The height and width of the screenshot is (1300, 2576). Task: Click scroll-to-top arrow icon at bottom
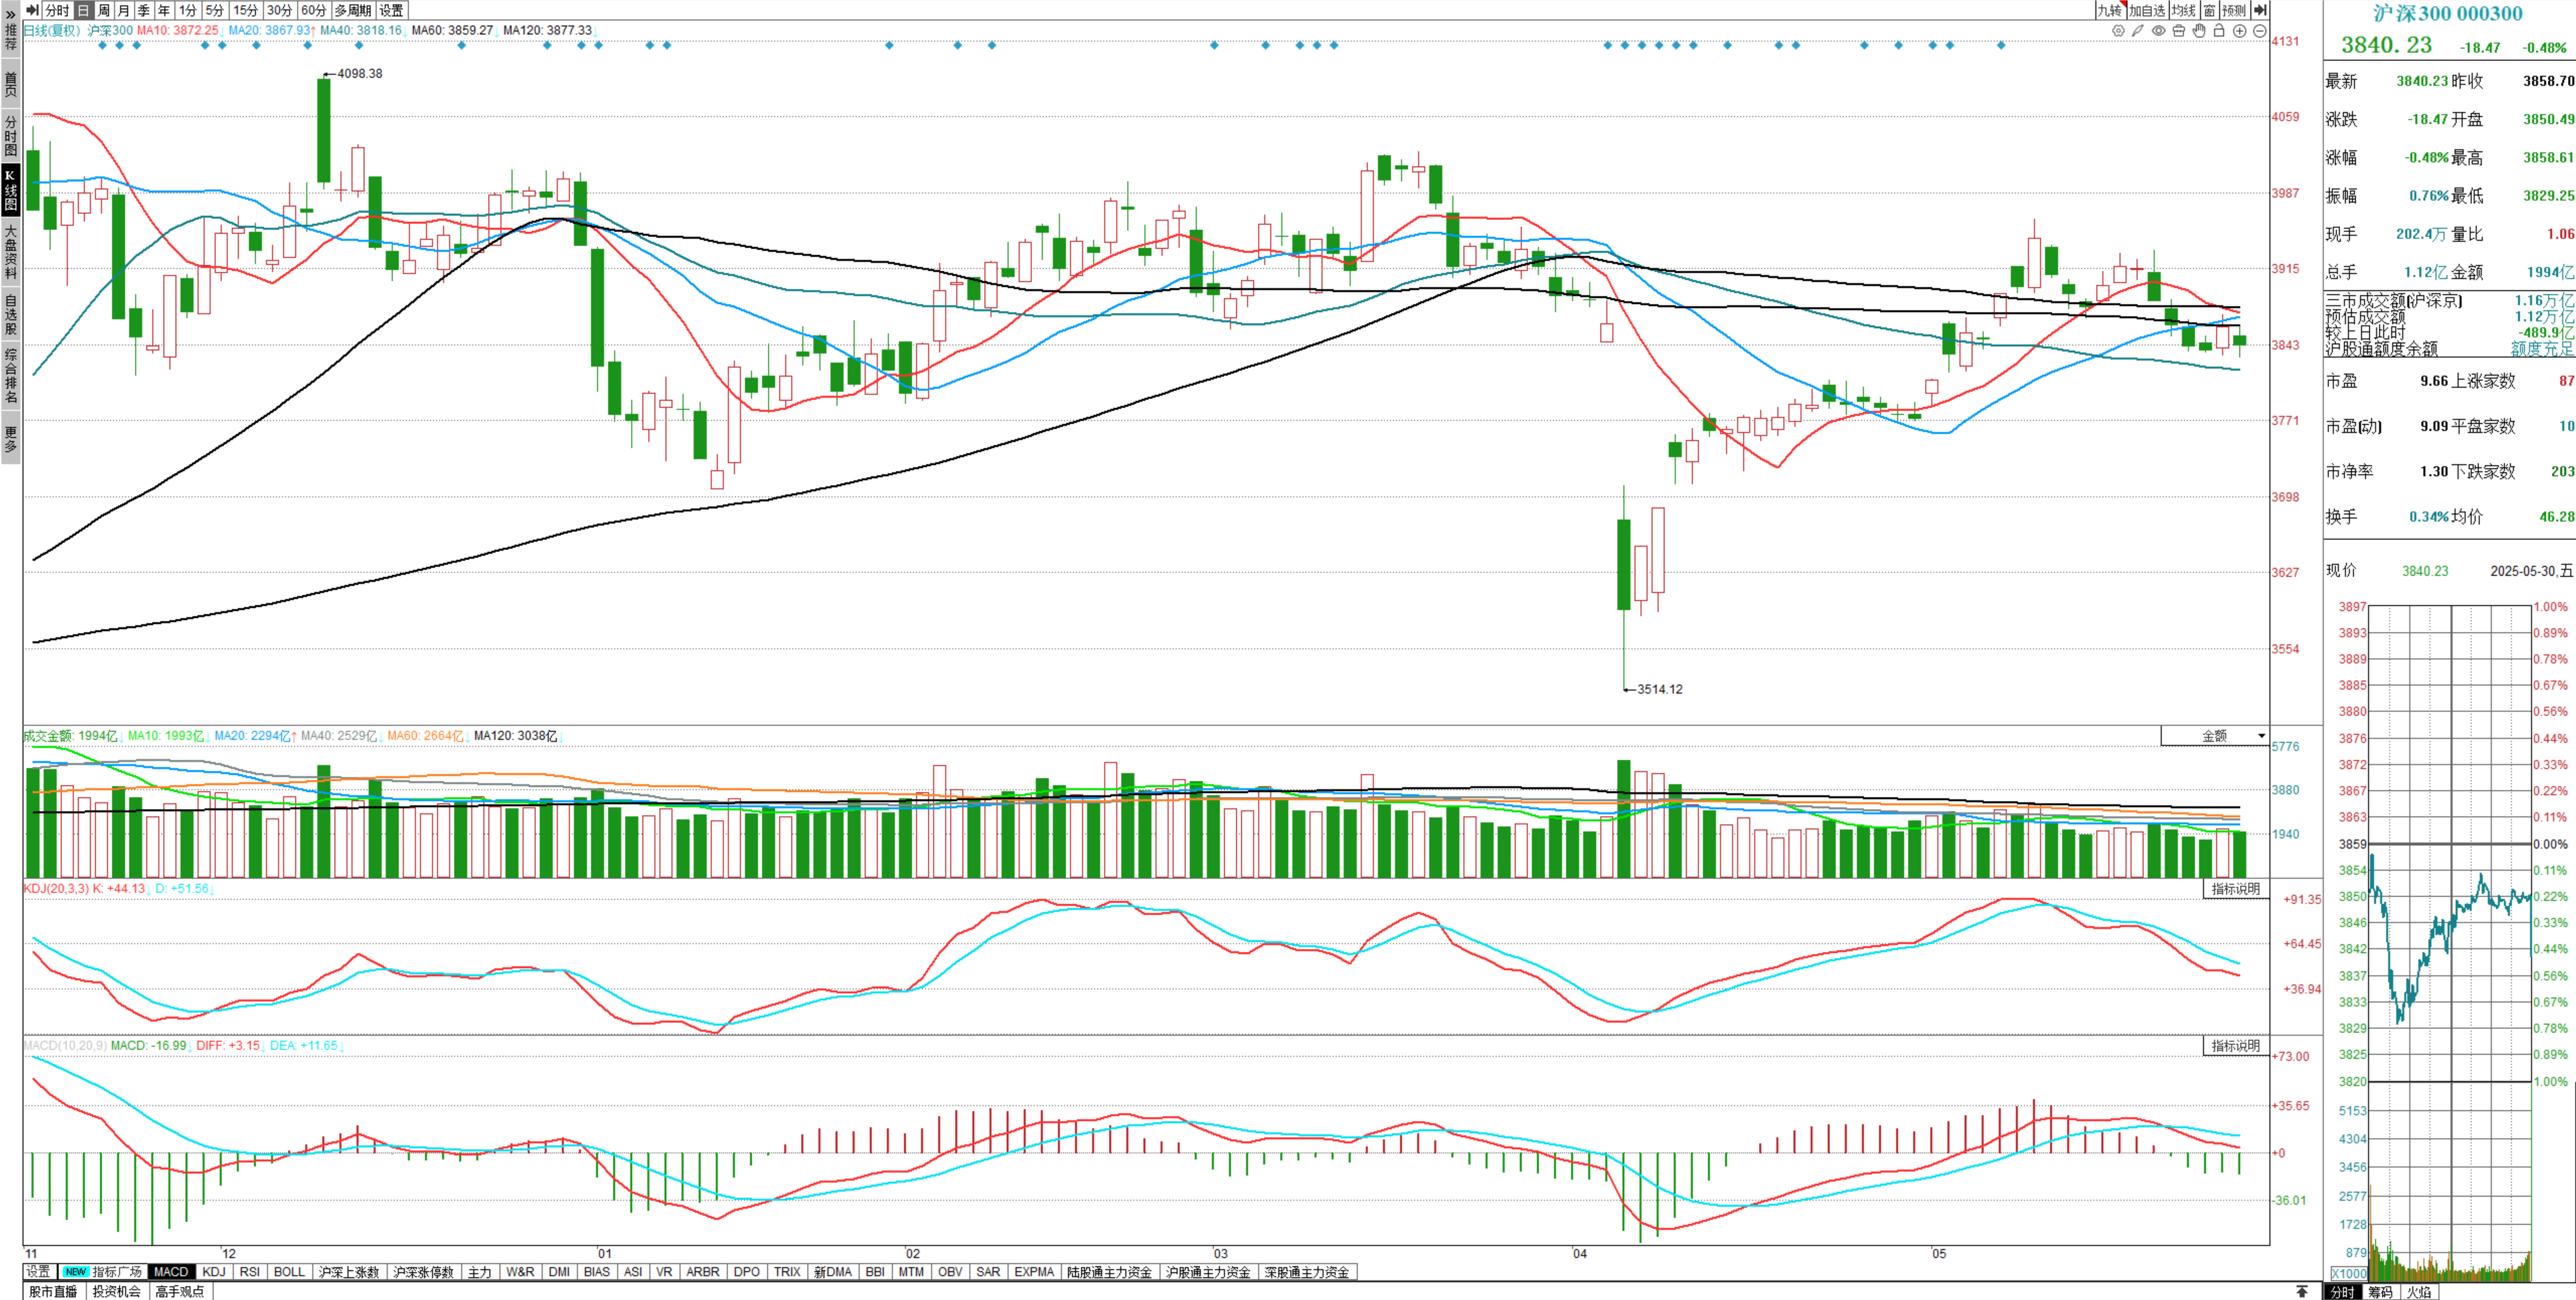click(x=2302, y=1291)
